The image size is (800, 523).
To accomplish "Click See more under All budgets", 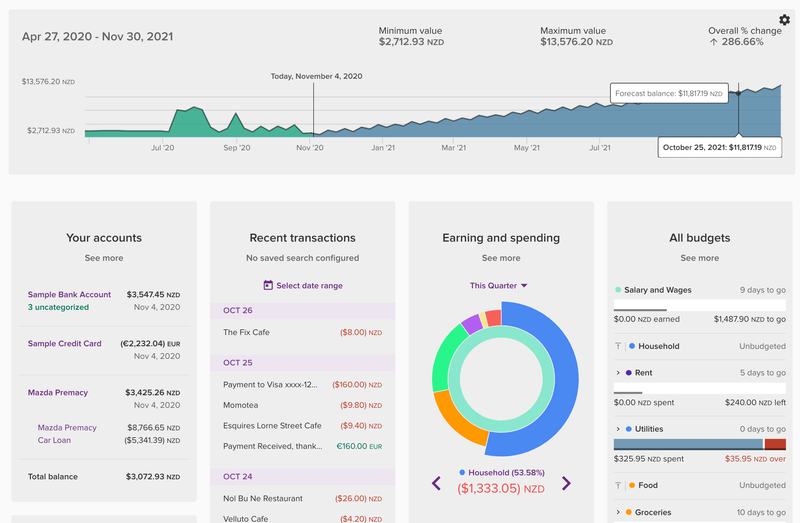I will 699,258.
